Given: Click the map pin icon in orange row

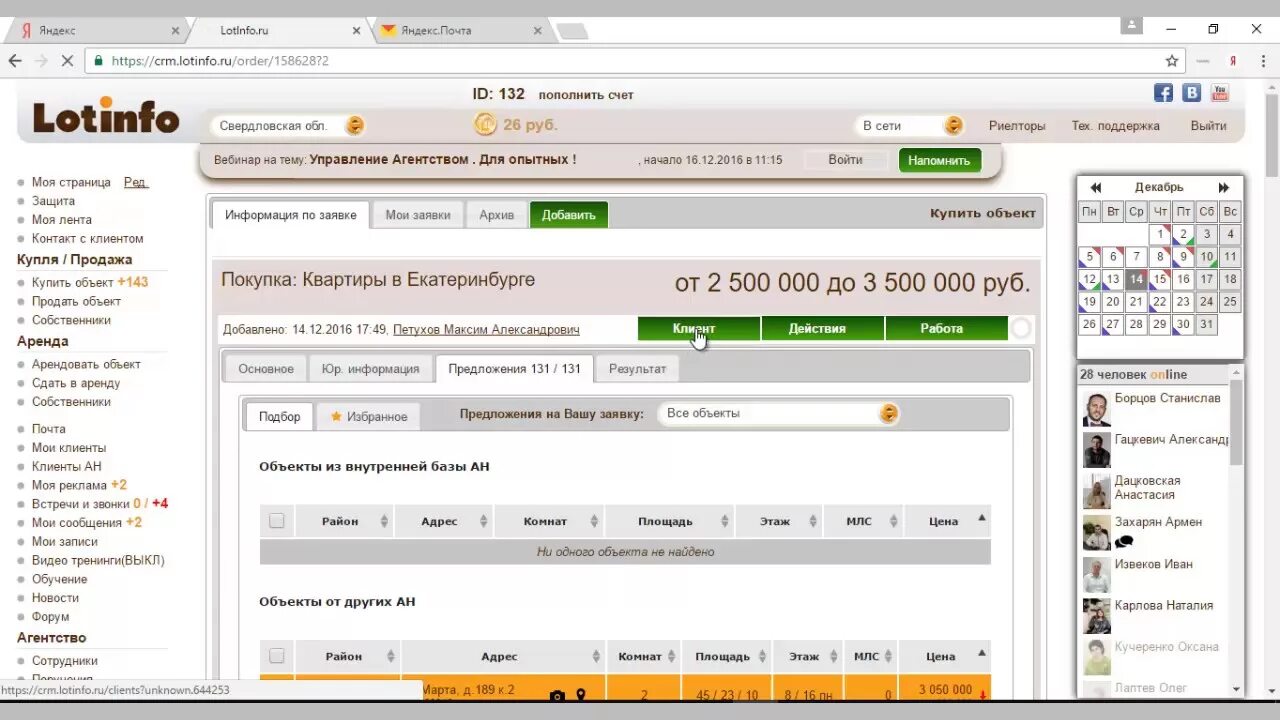Looking at the screenshot, I should (581, 695).
